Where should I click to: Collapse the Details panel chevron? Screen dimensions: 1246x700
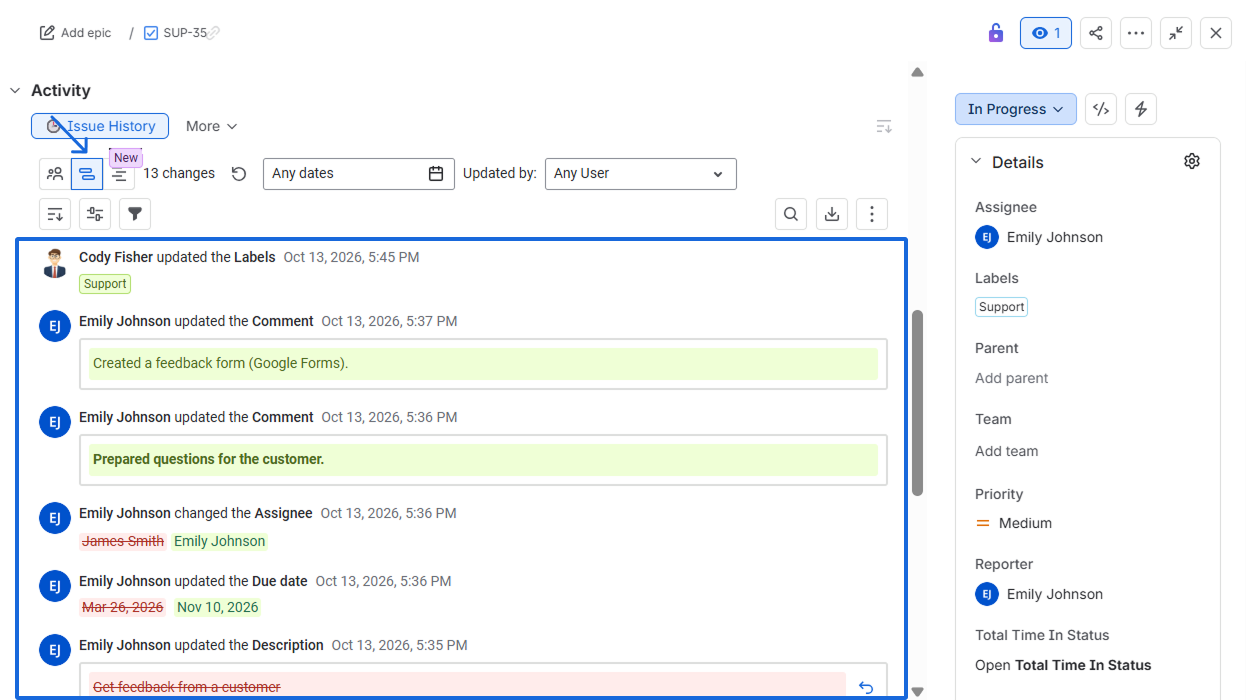coord(976,162)
